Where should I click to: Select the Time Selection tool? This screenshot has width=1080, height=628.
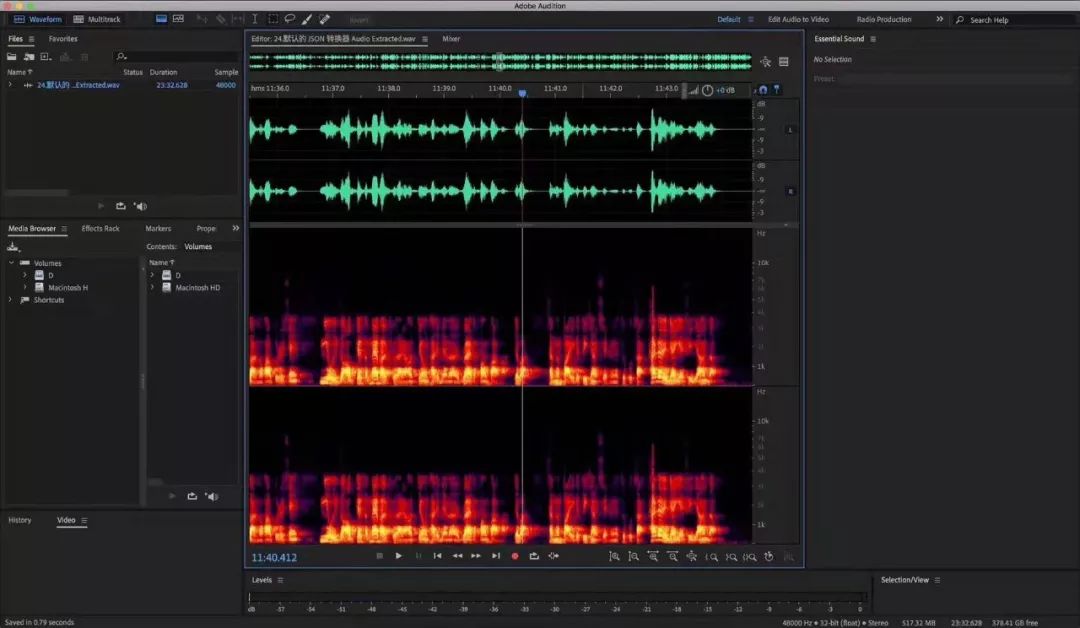[x=255, y=19]
